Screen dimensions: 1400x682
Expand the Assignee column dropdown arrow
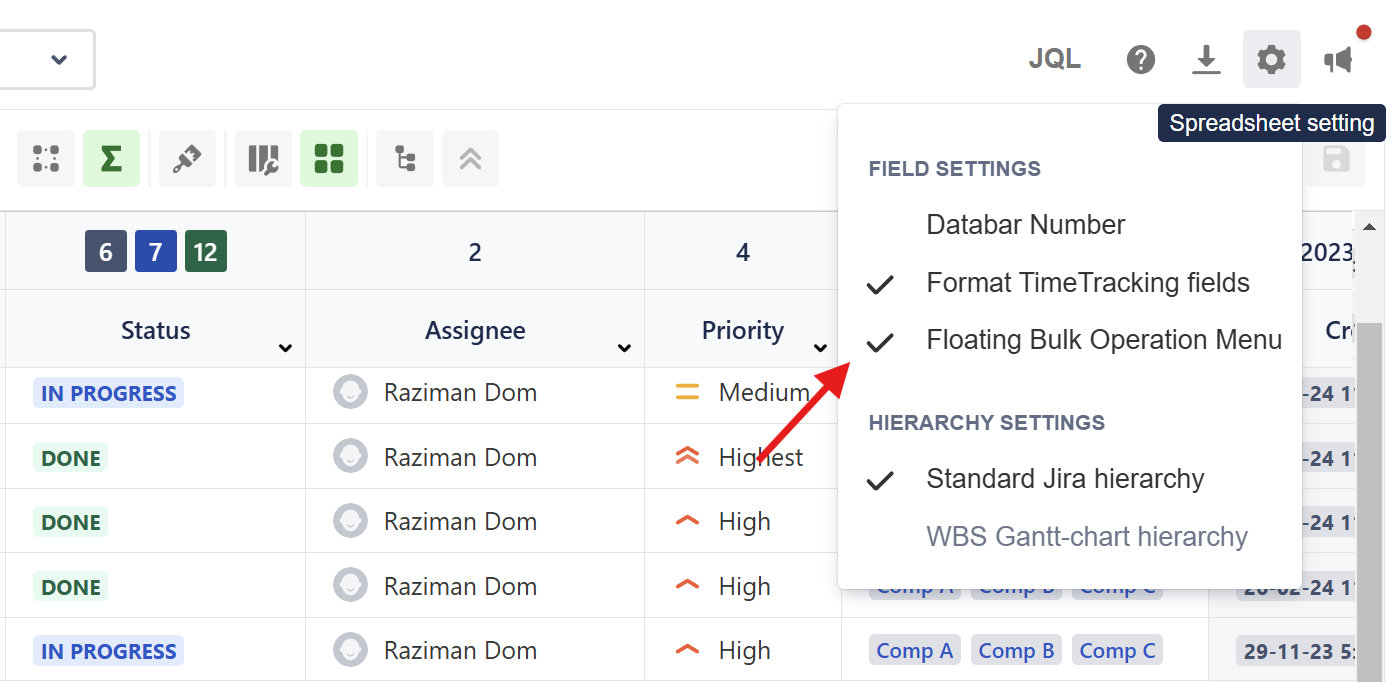pyautogui.click(x=624, y=348)
